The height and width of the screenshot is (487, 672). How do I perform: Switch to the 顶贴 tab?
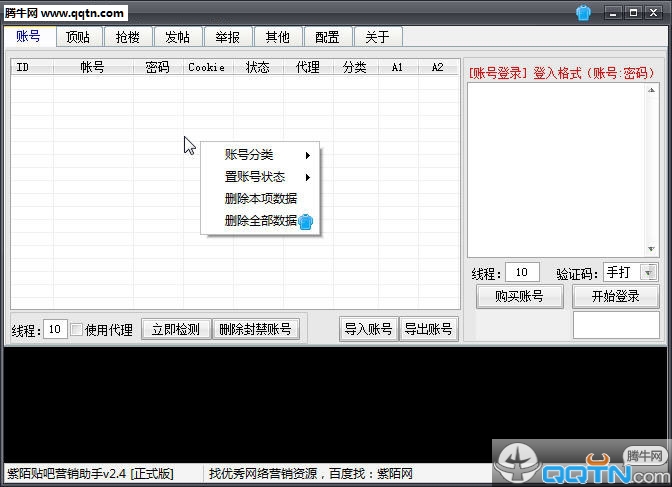[78, 37]
